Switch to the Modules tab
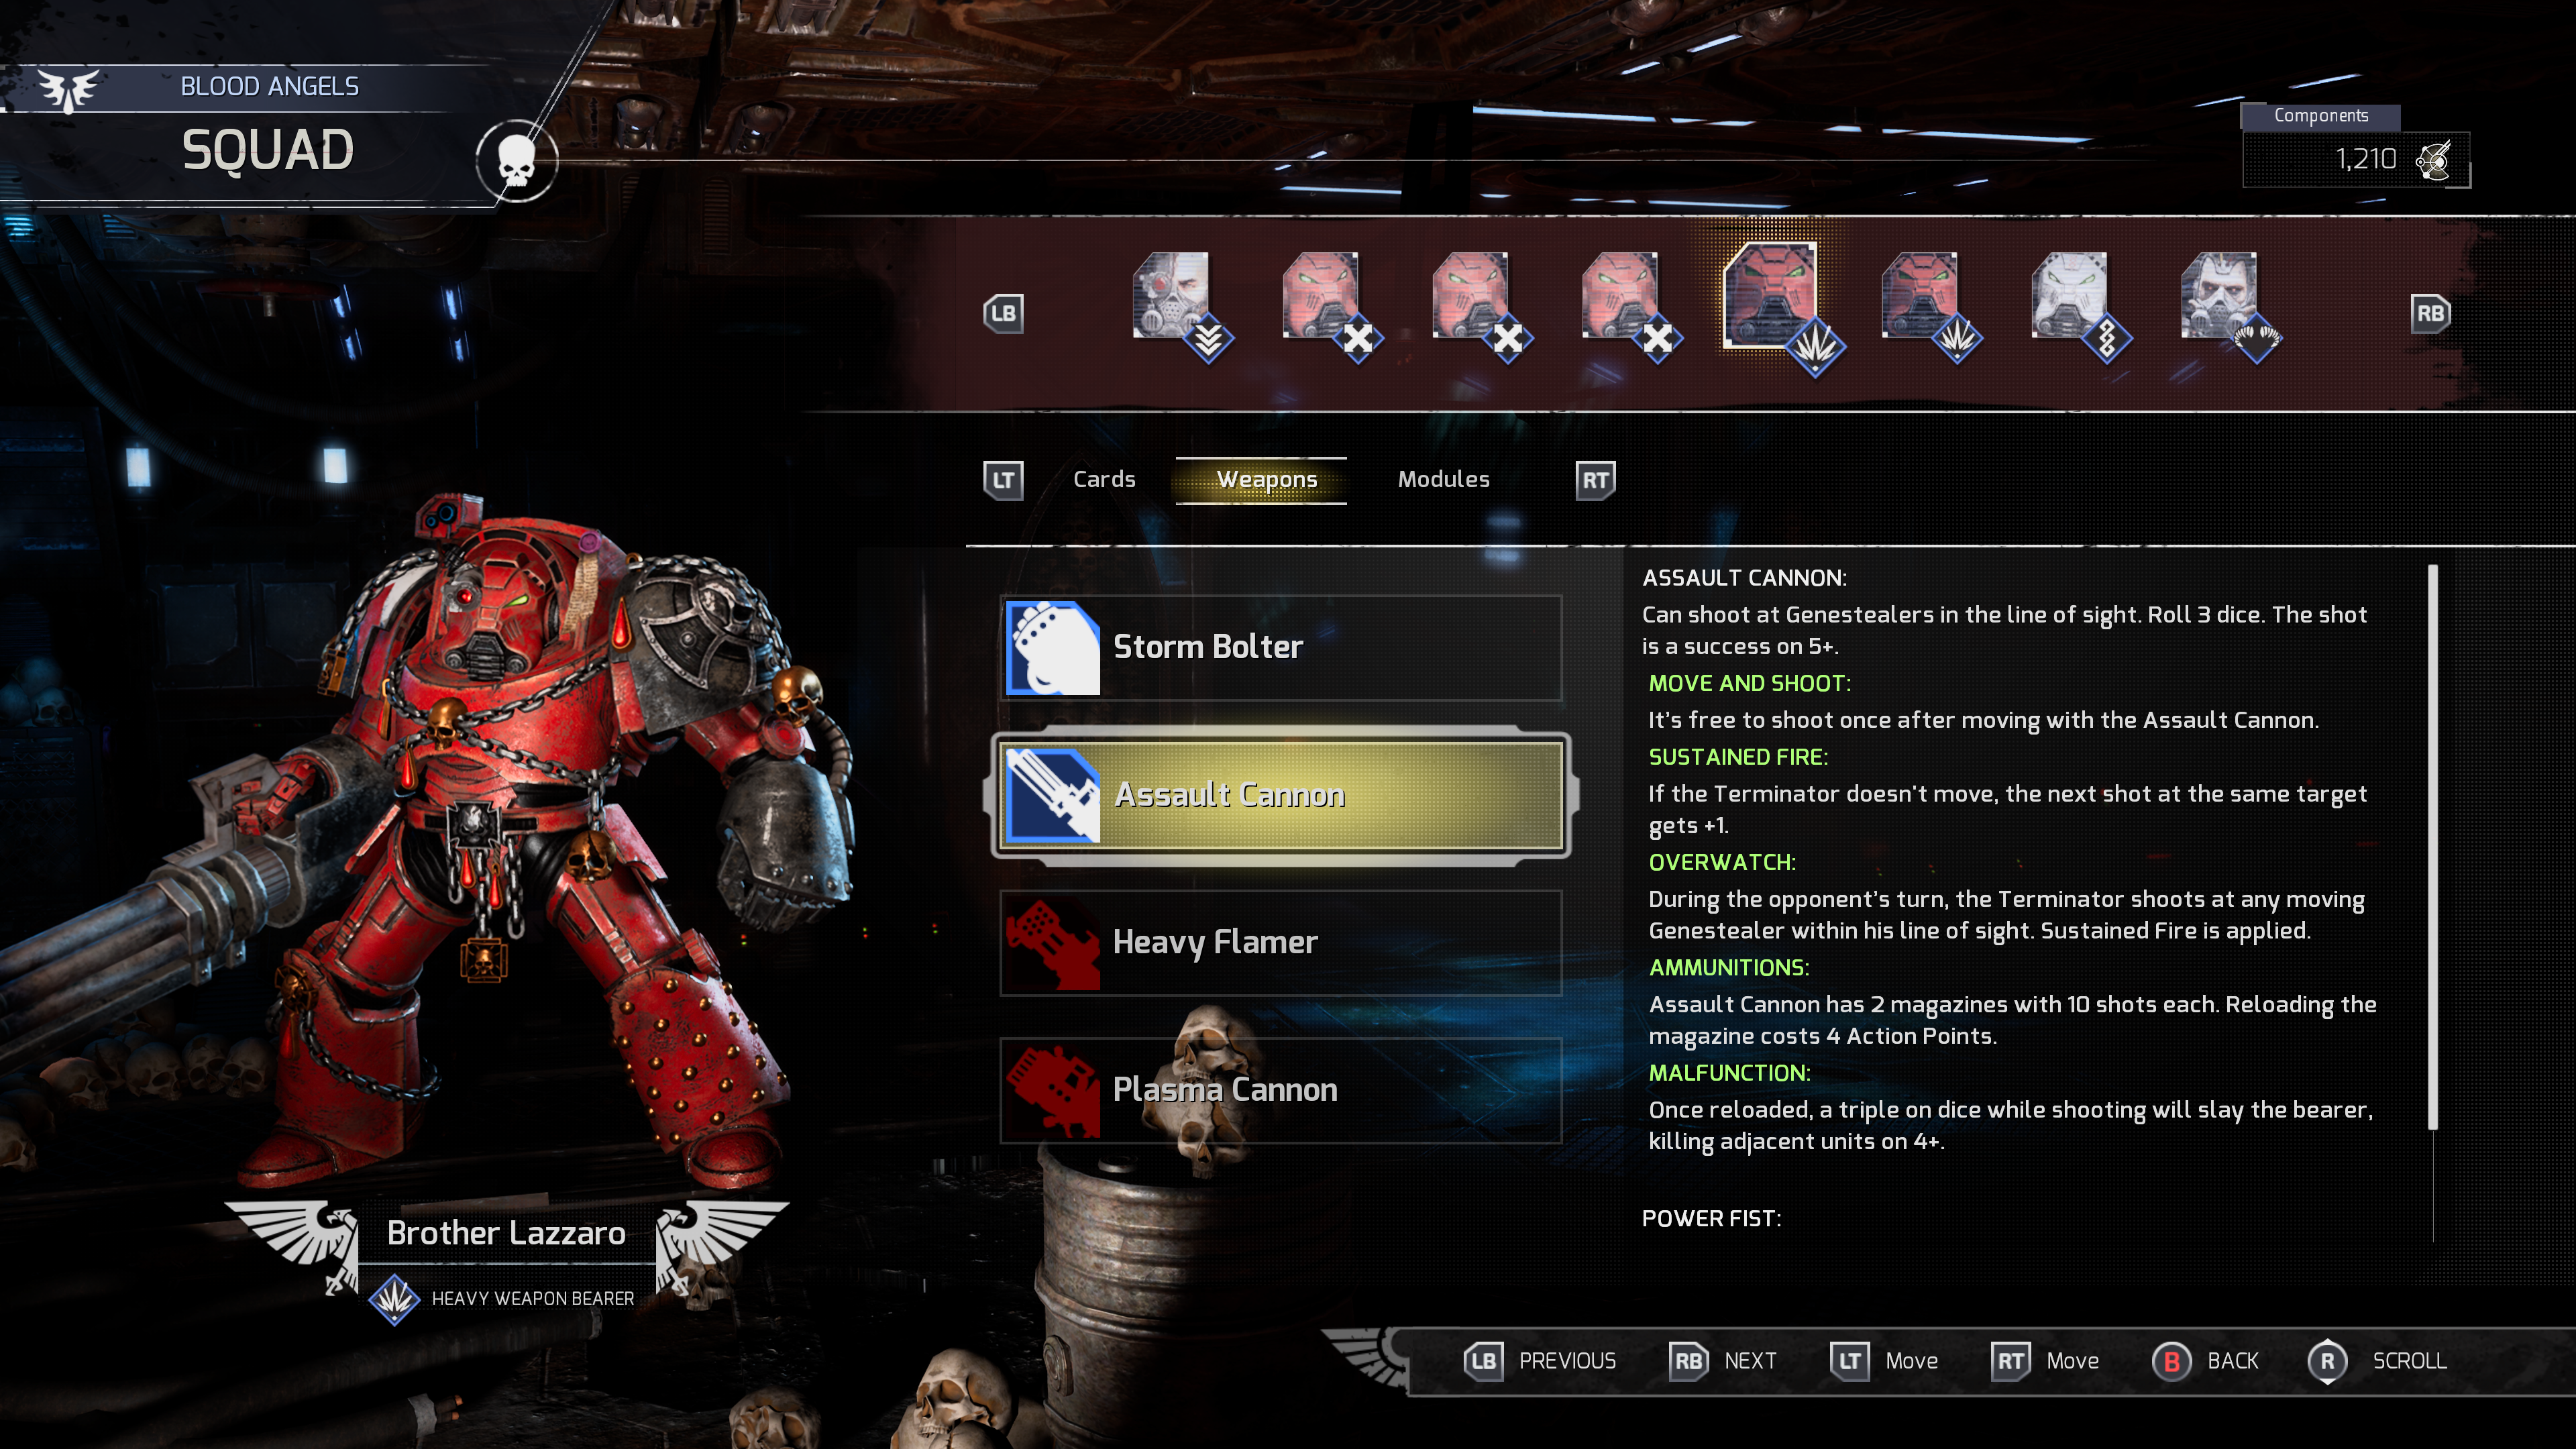 1442,478
